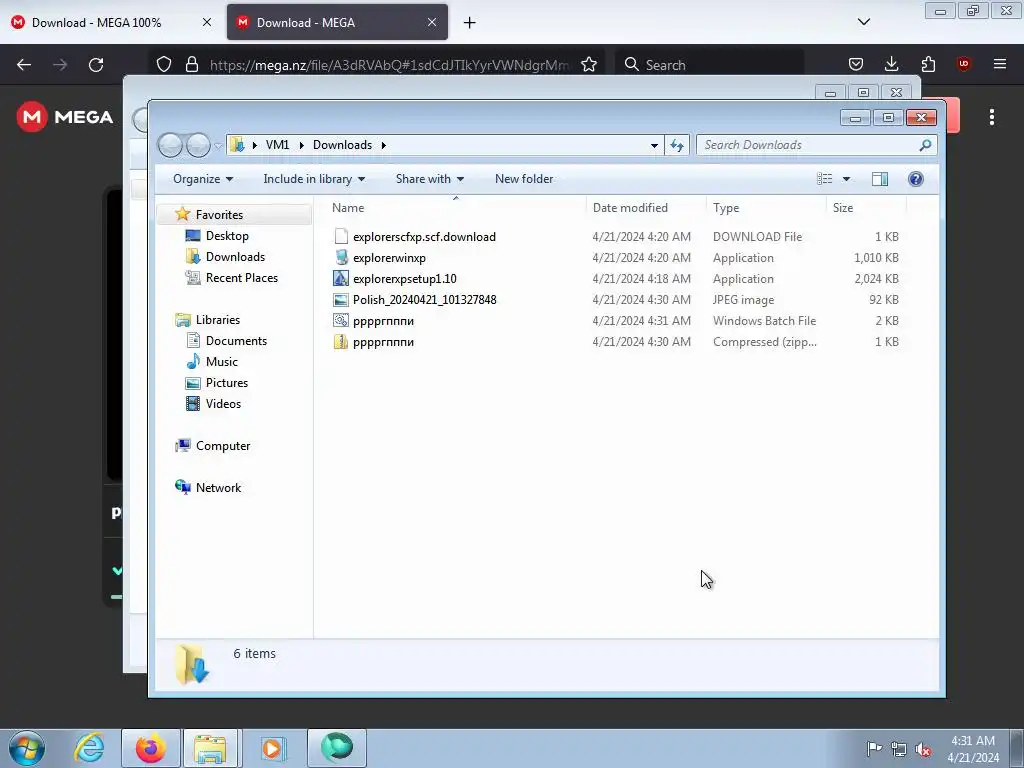Image resolution: width=1024 pixels, height=768 pixels.
Task: Click the site padlock icon
Action: point(191,65)
